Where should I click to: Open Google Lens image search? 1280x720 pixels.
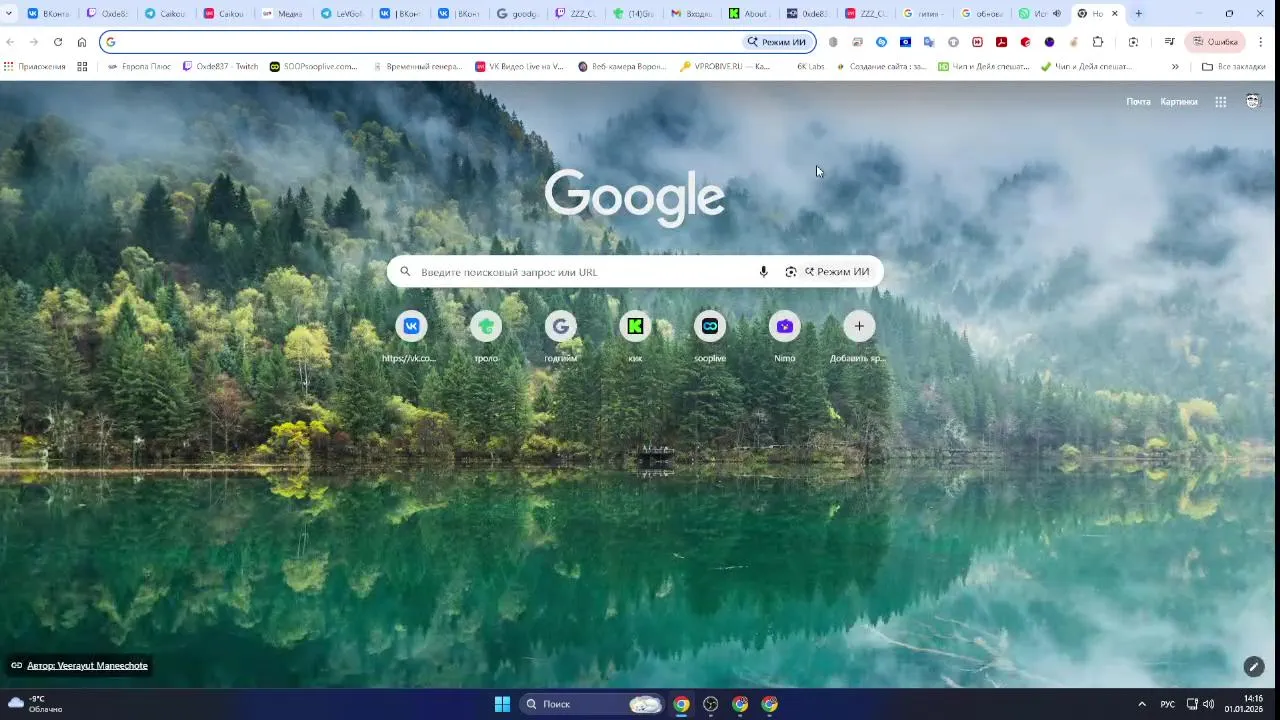coord(790,272)
